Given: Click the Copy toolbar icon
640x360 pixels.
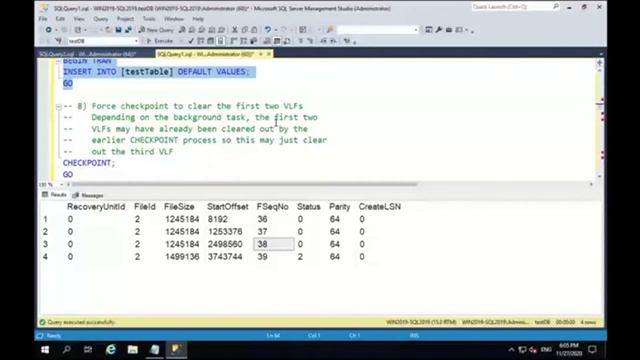Looking at the screenshot, I should click(x=244, y=30).
